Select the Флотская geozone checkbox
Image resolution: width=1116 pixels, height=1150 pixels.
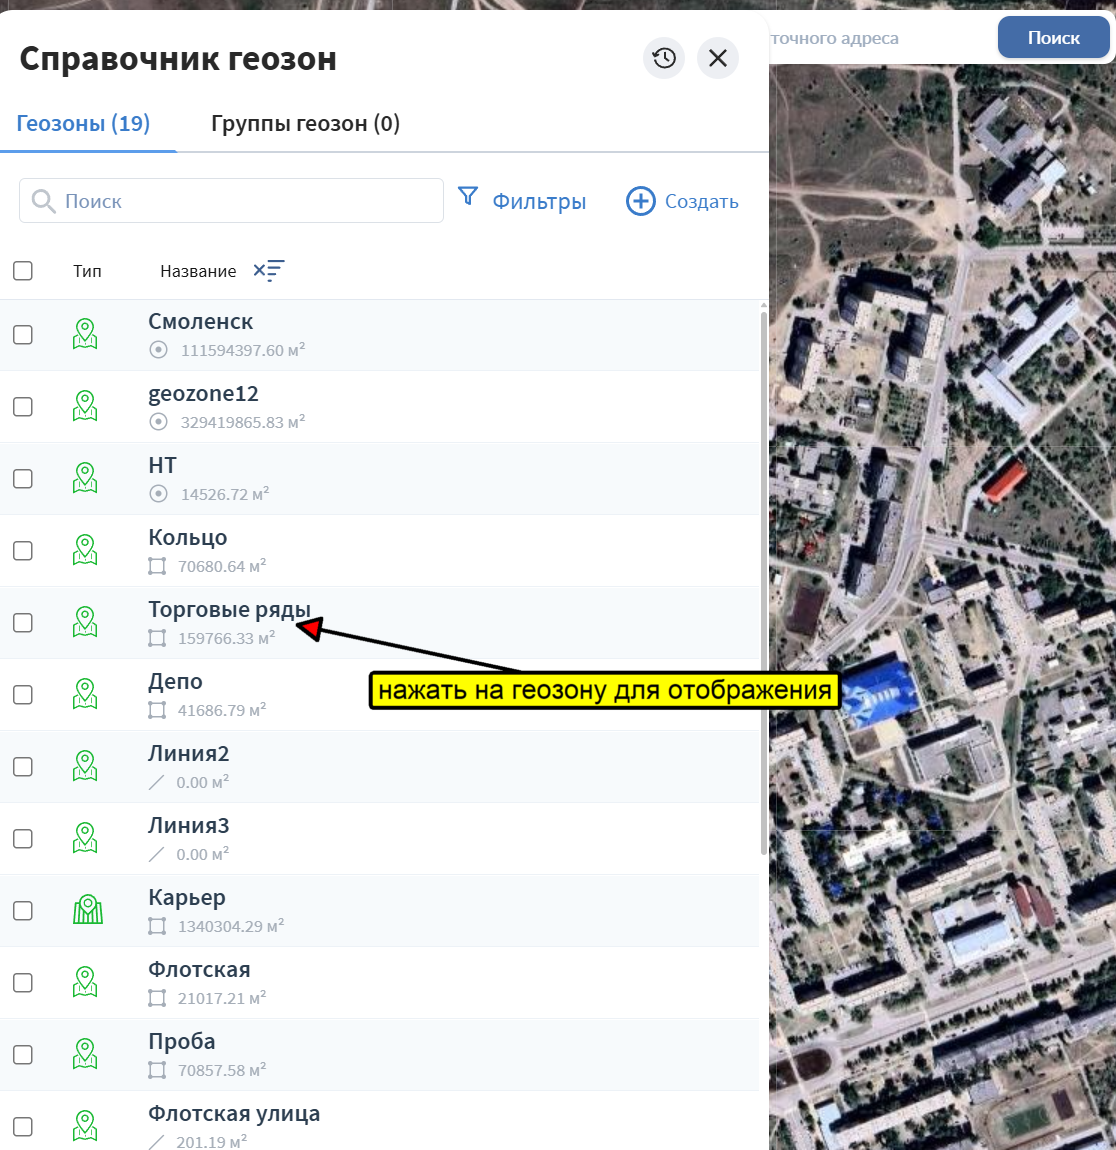23,983
